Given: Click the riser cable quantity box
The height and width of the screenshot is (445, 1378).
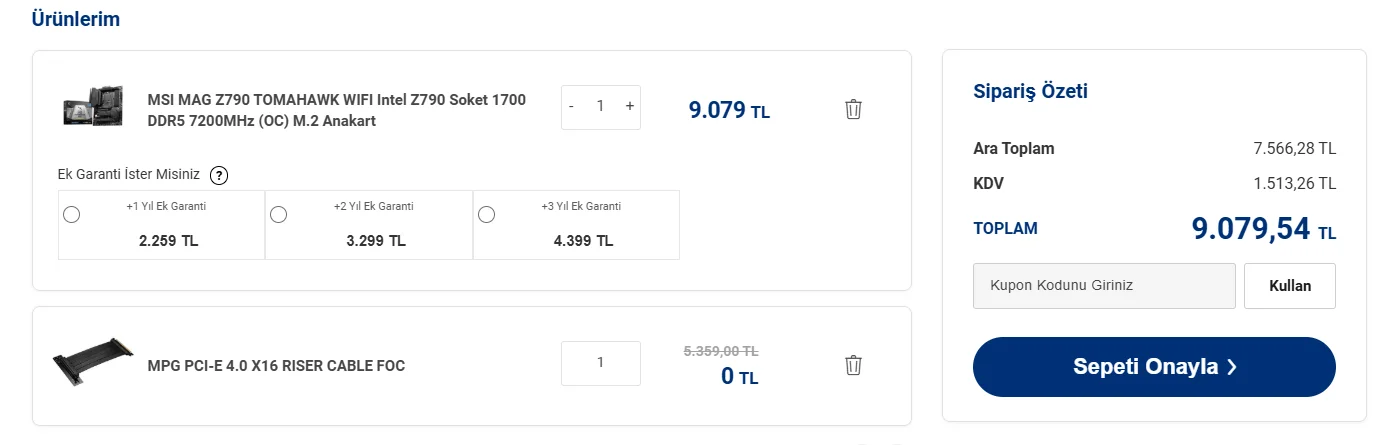Looking at the screenshot, I should click(600, 363).
